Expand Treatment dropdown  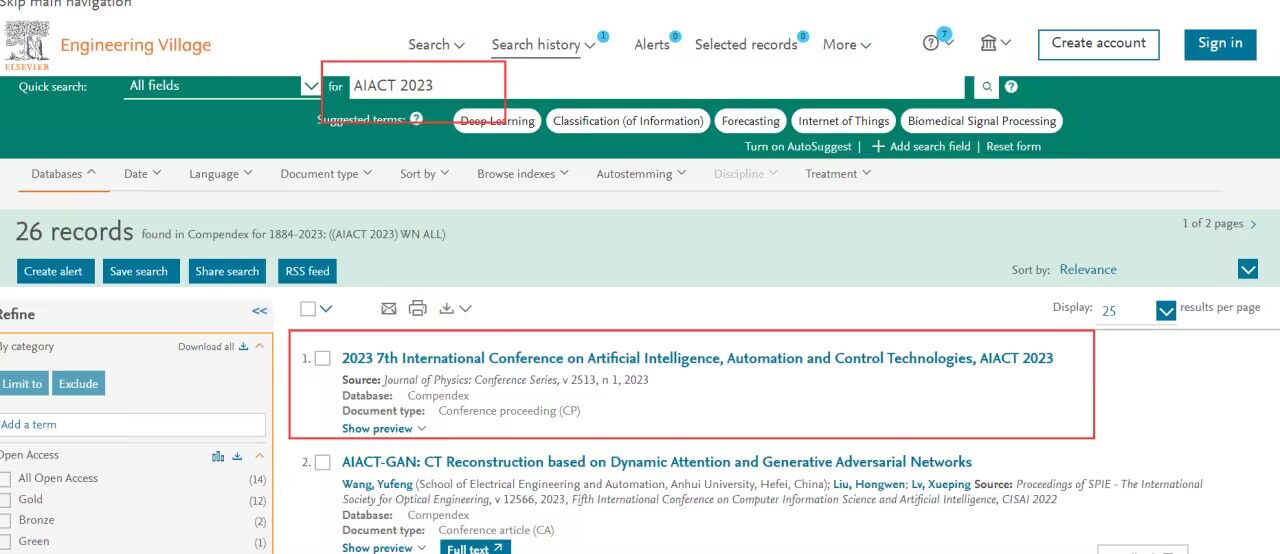click(838, 174)
